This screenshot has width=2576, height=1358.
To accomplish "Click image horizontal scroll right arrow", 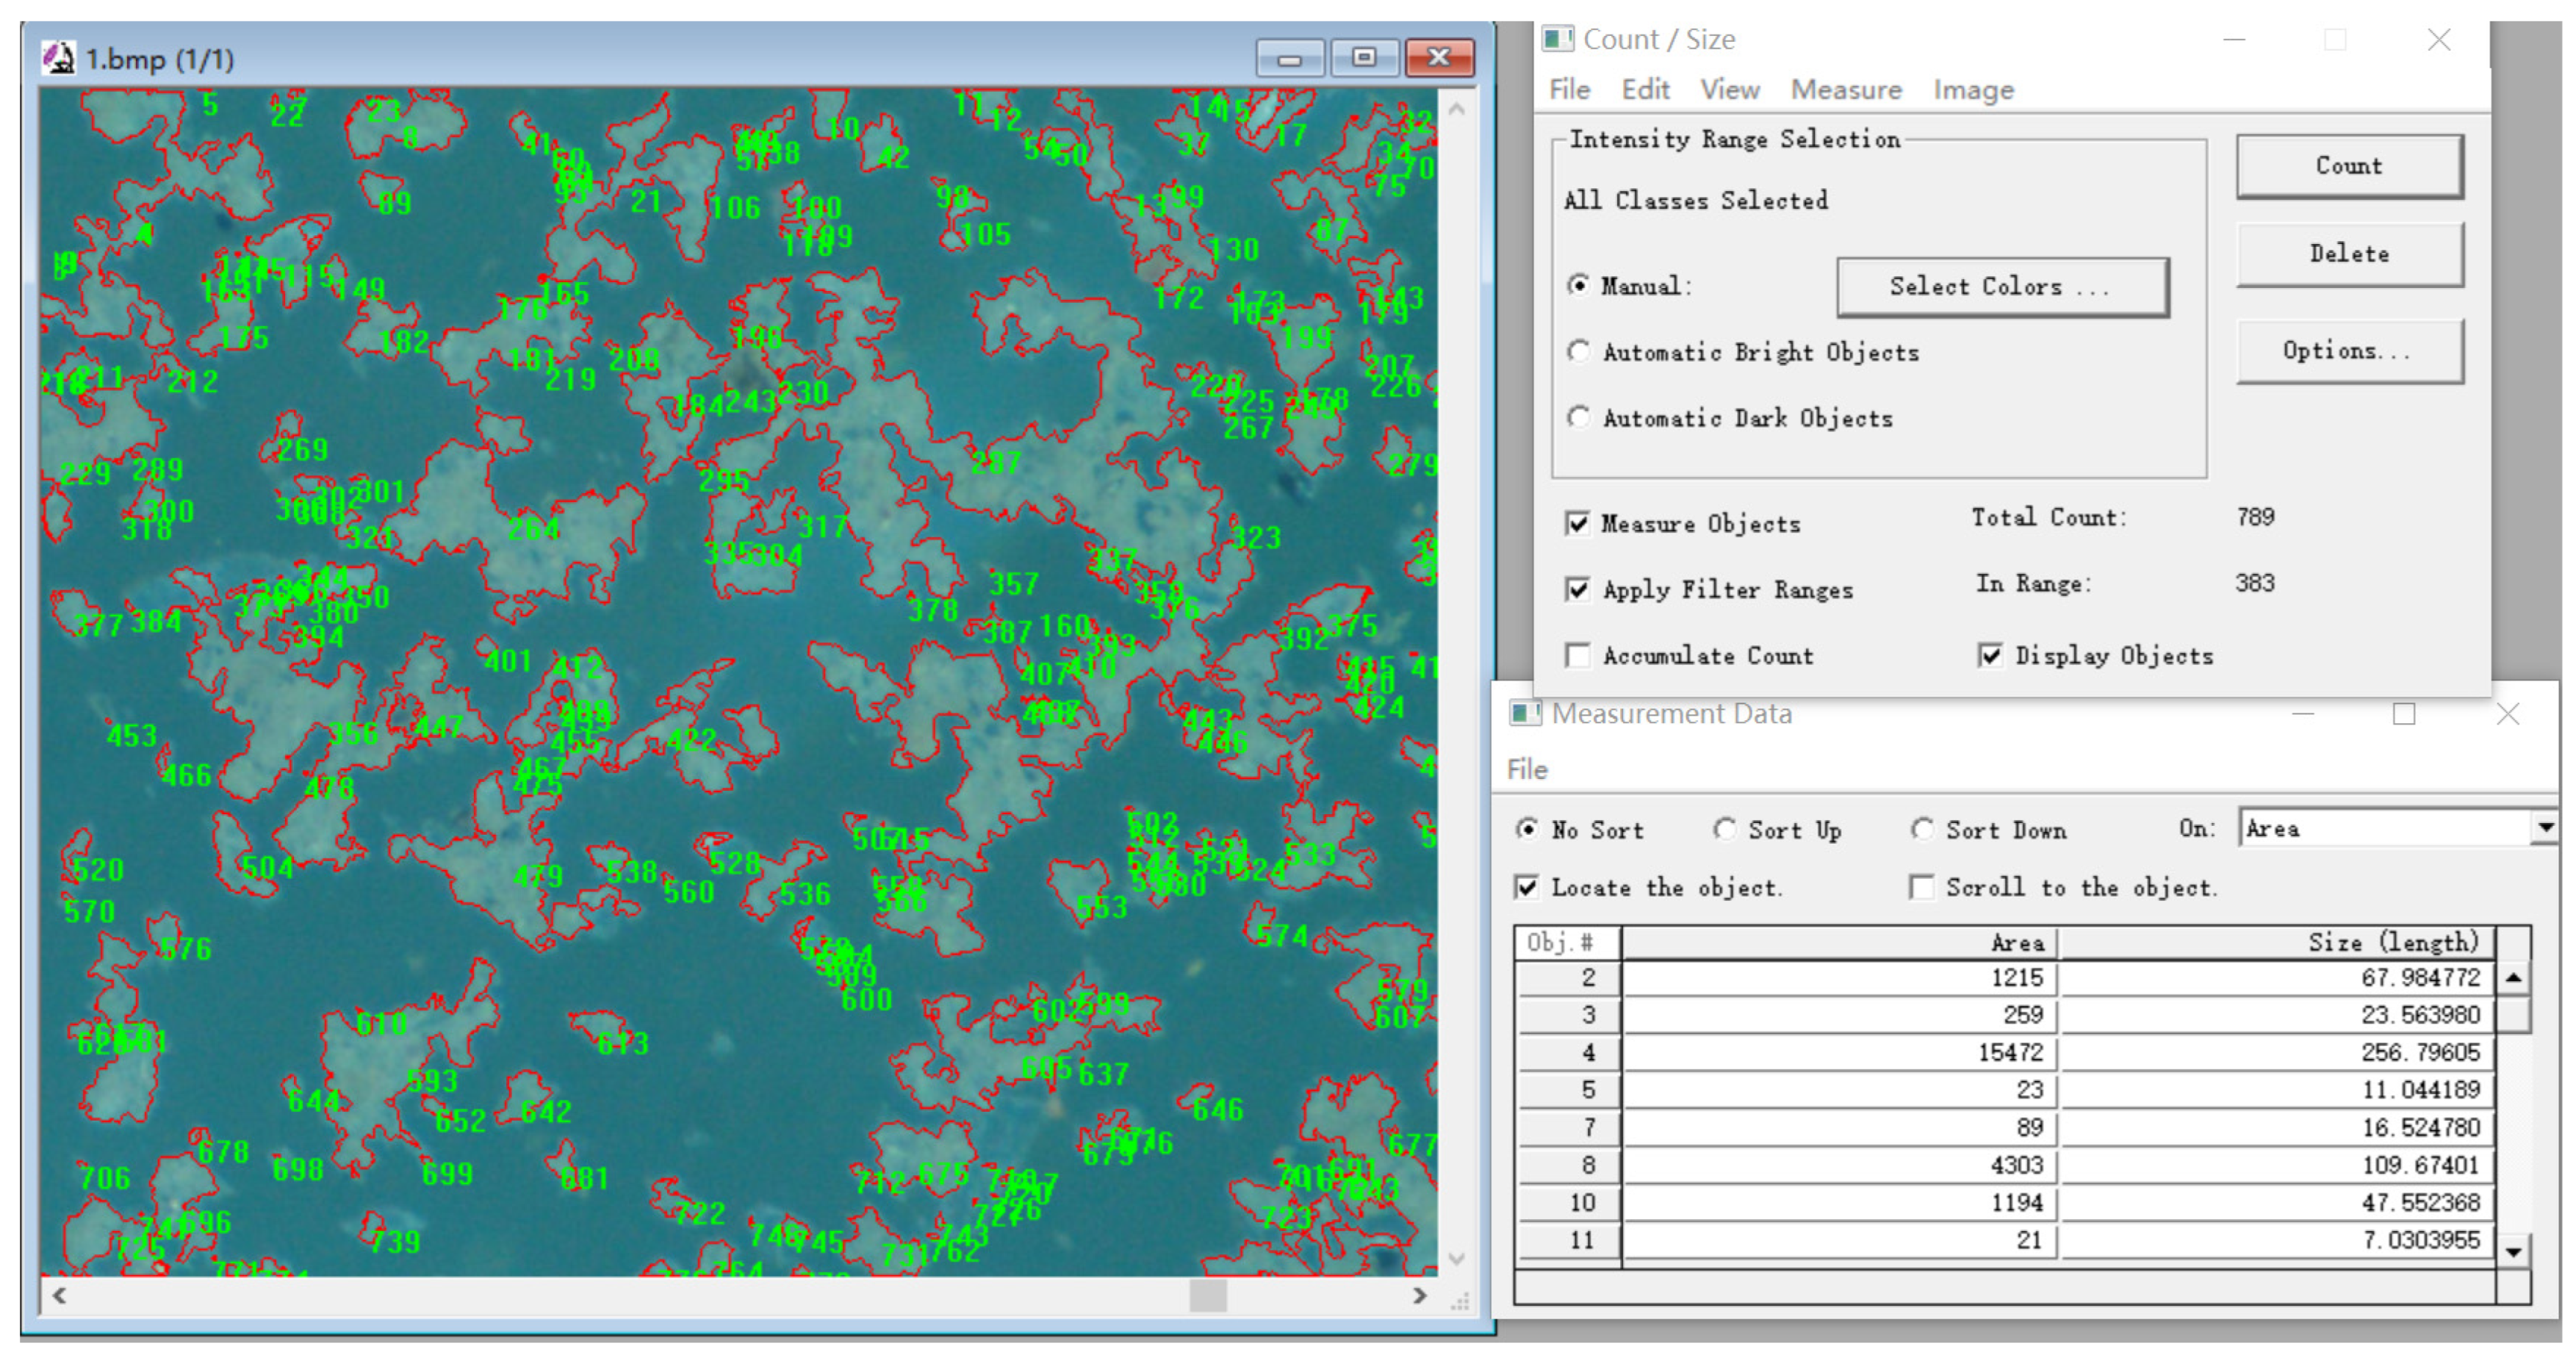I will coord(1419,1296).
